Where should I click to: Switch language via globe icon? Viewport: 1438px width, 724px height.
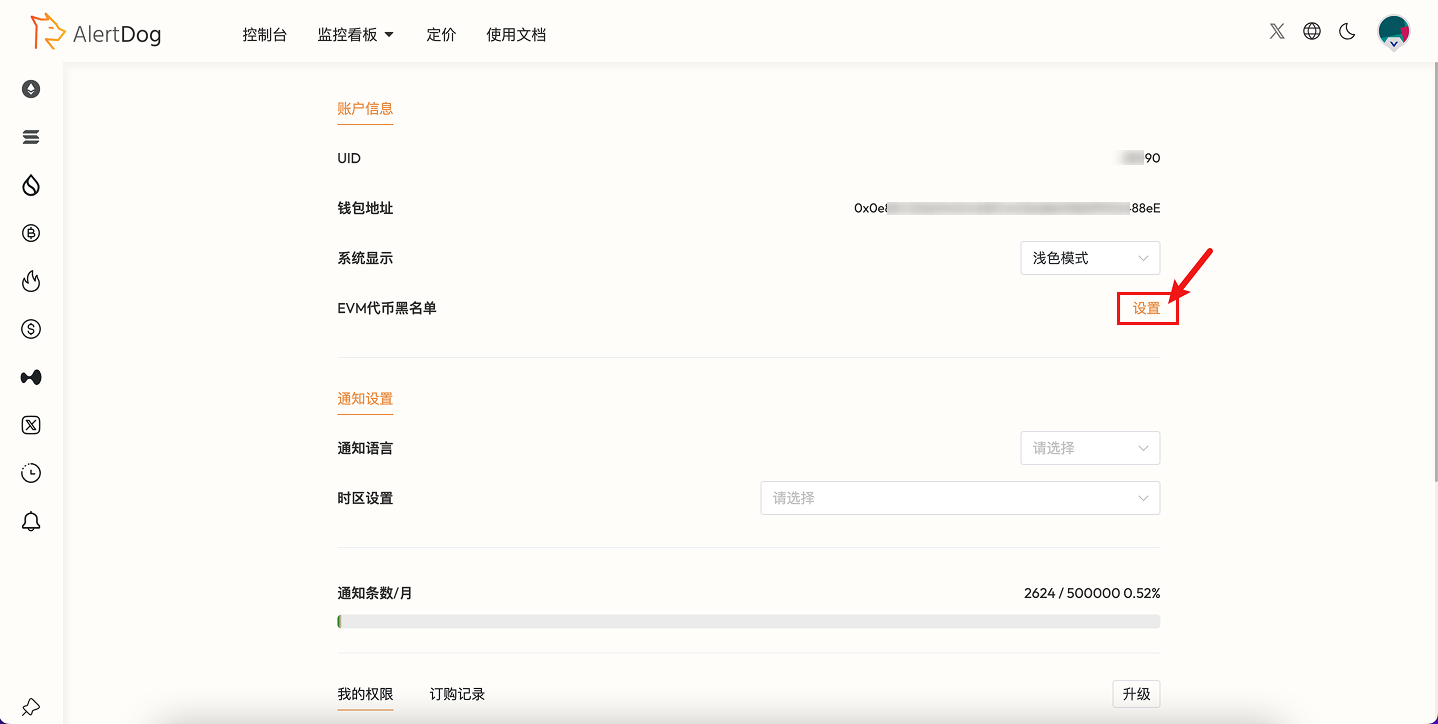click(1311, 31)
